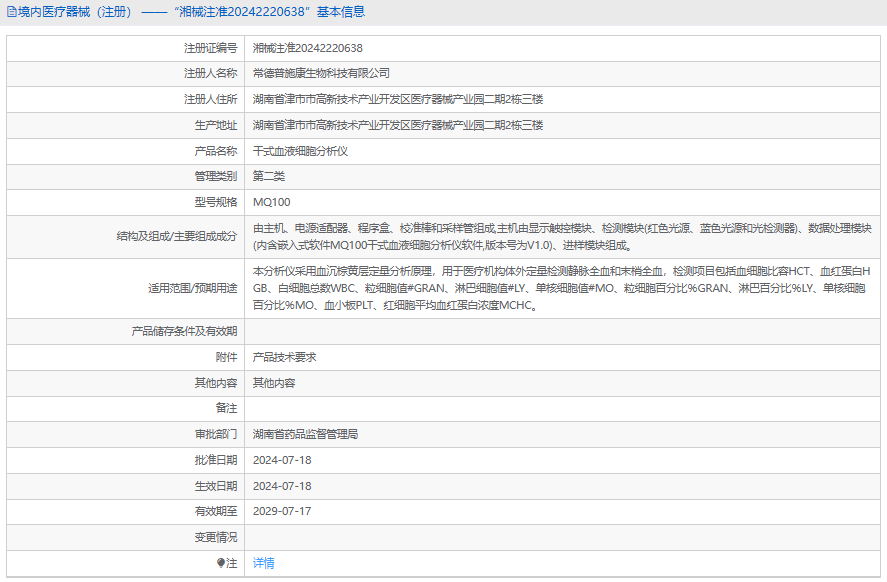Screen dimensions: 887x582
Task: Click 其他内容 value in other content row
Action: tap(274, 383)
